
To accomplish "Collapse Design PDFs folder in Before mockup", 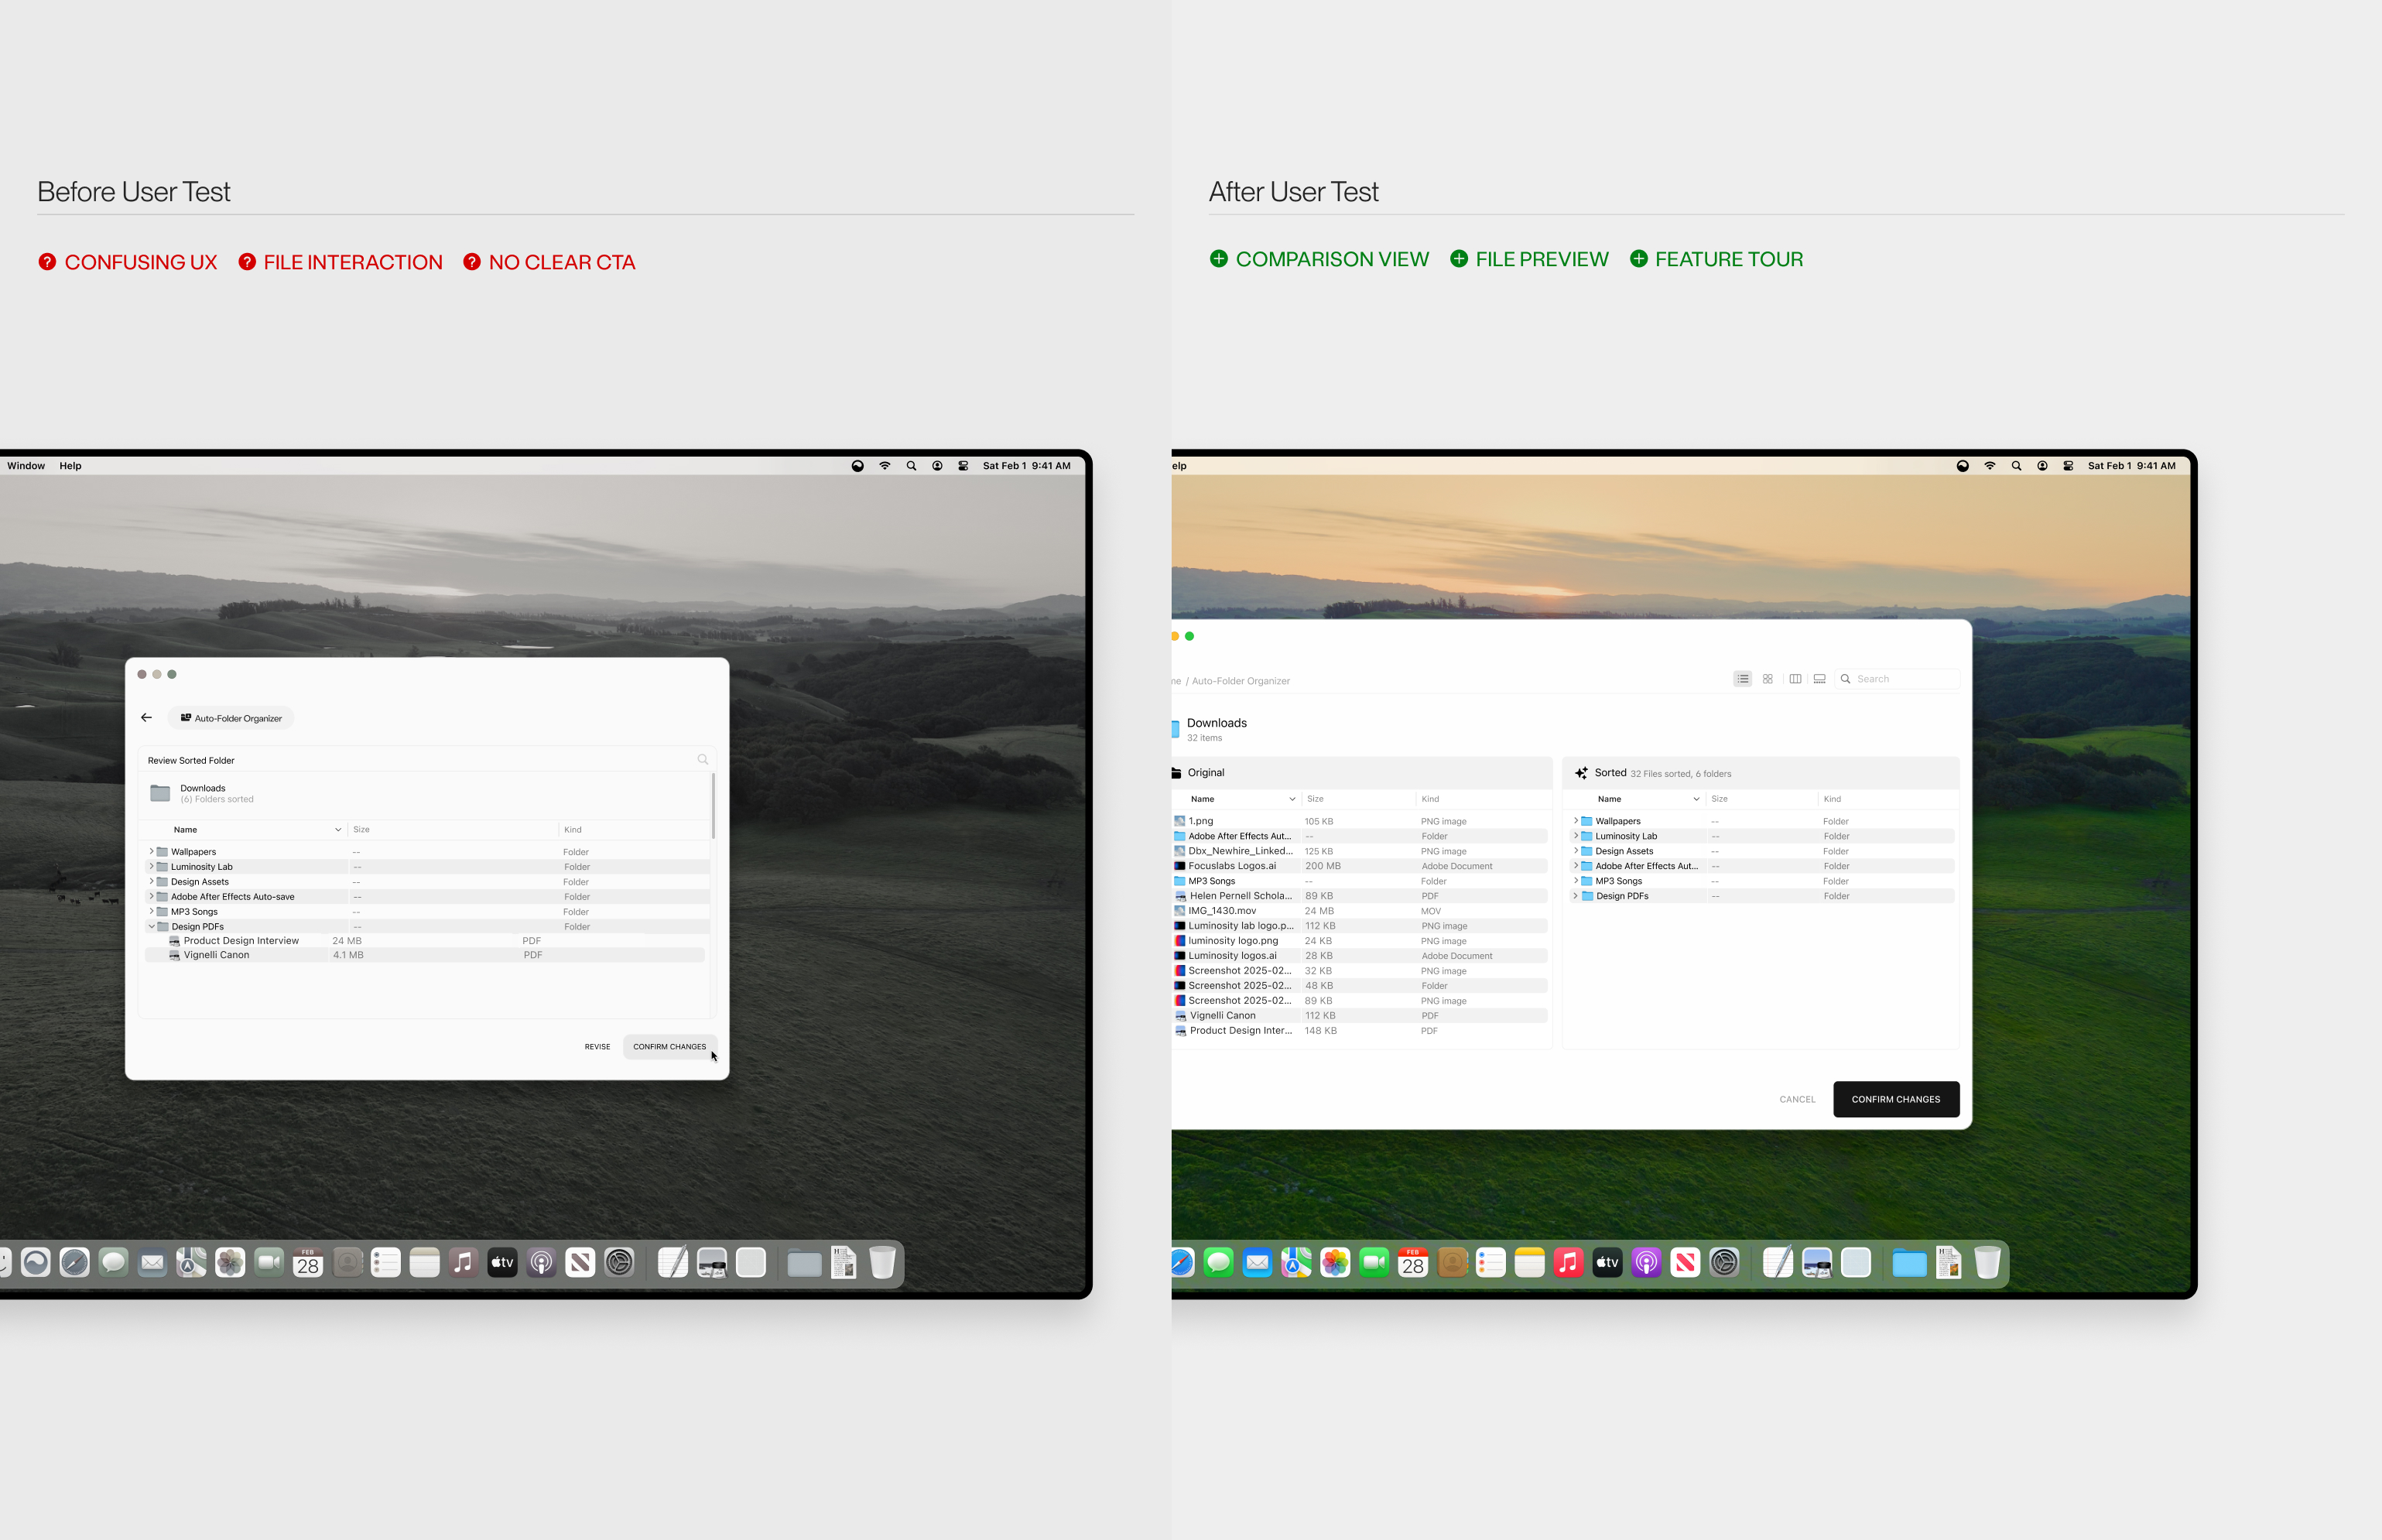I will click(x=152, y=927).
